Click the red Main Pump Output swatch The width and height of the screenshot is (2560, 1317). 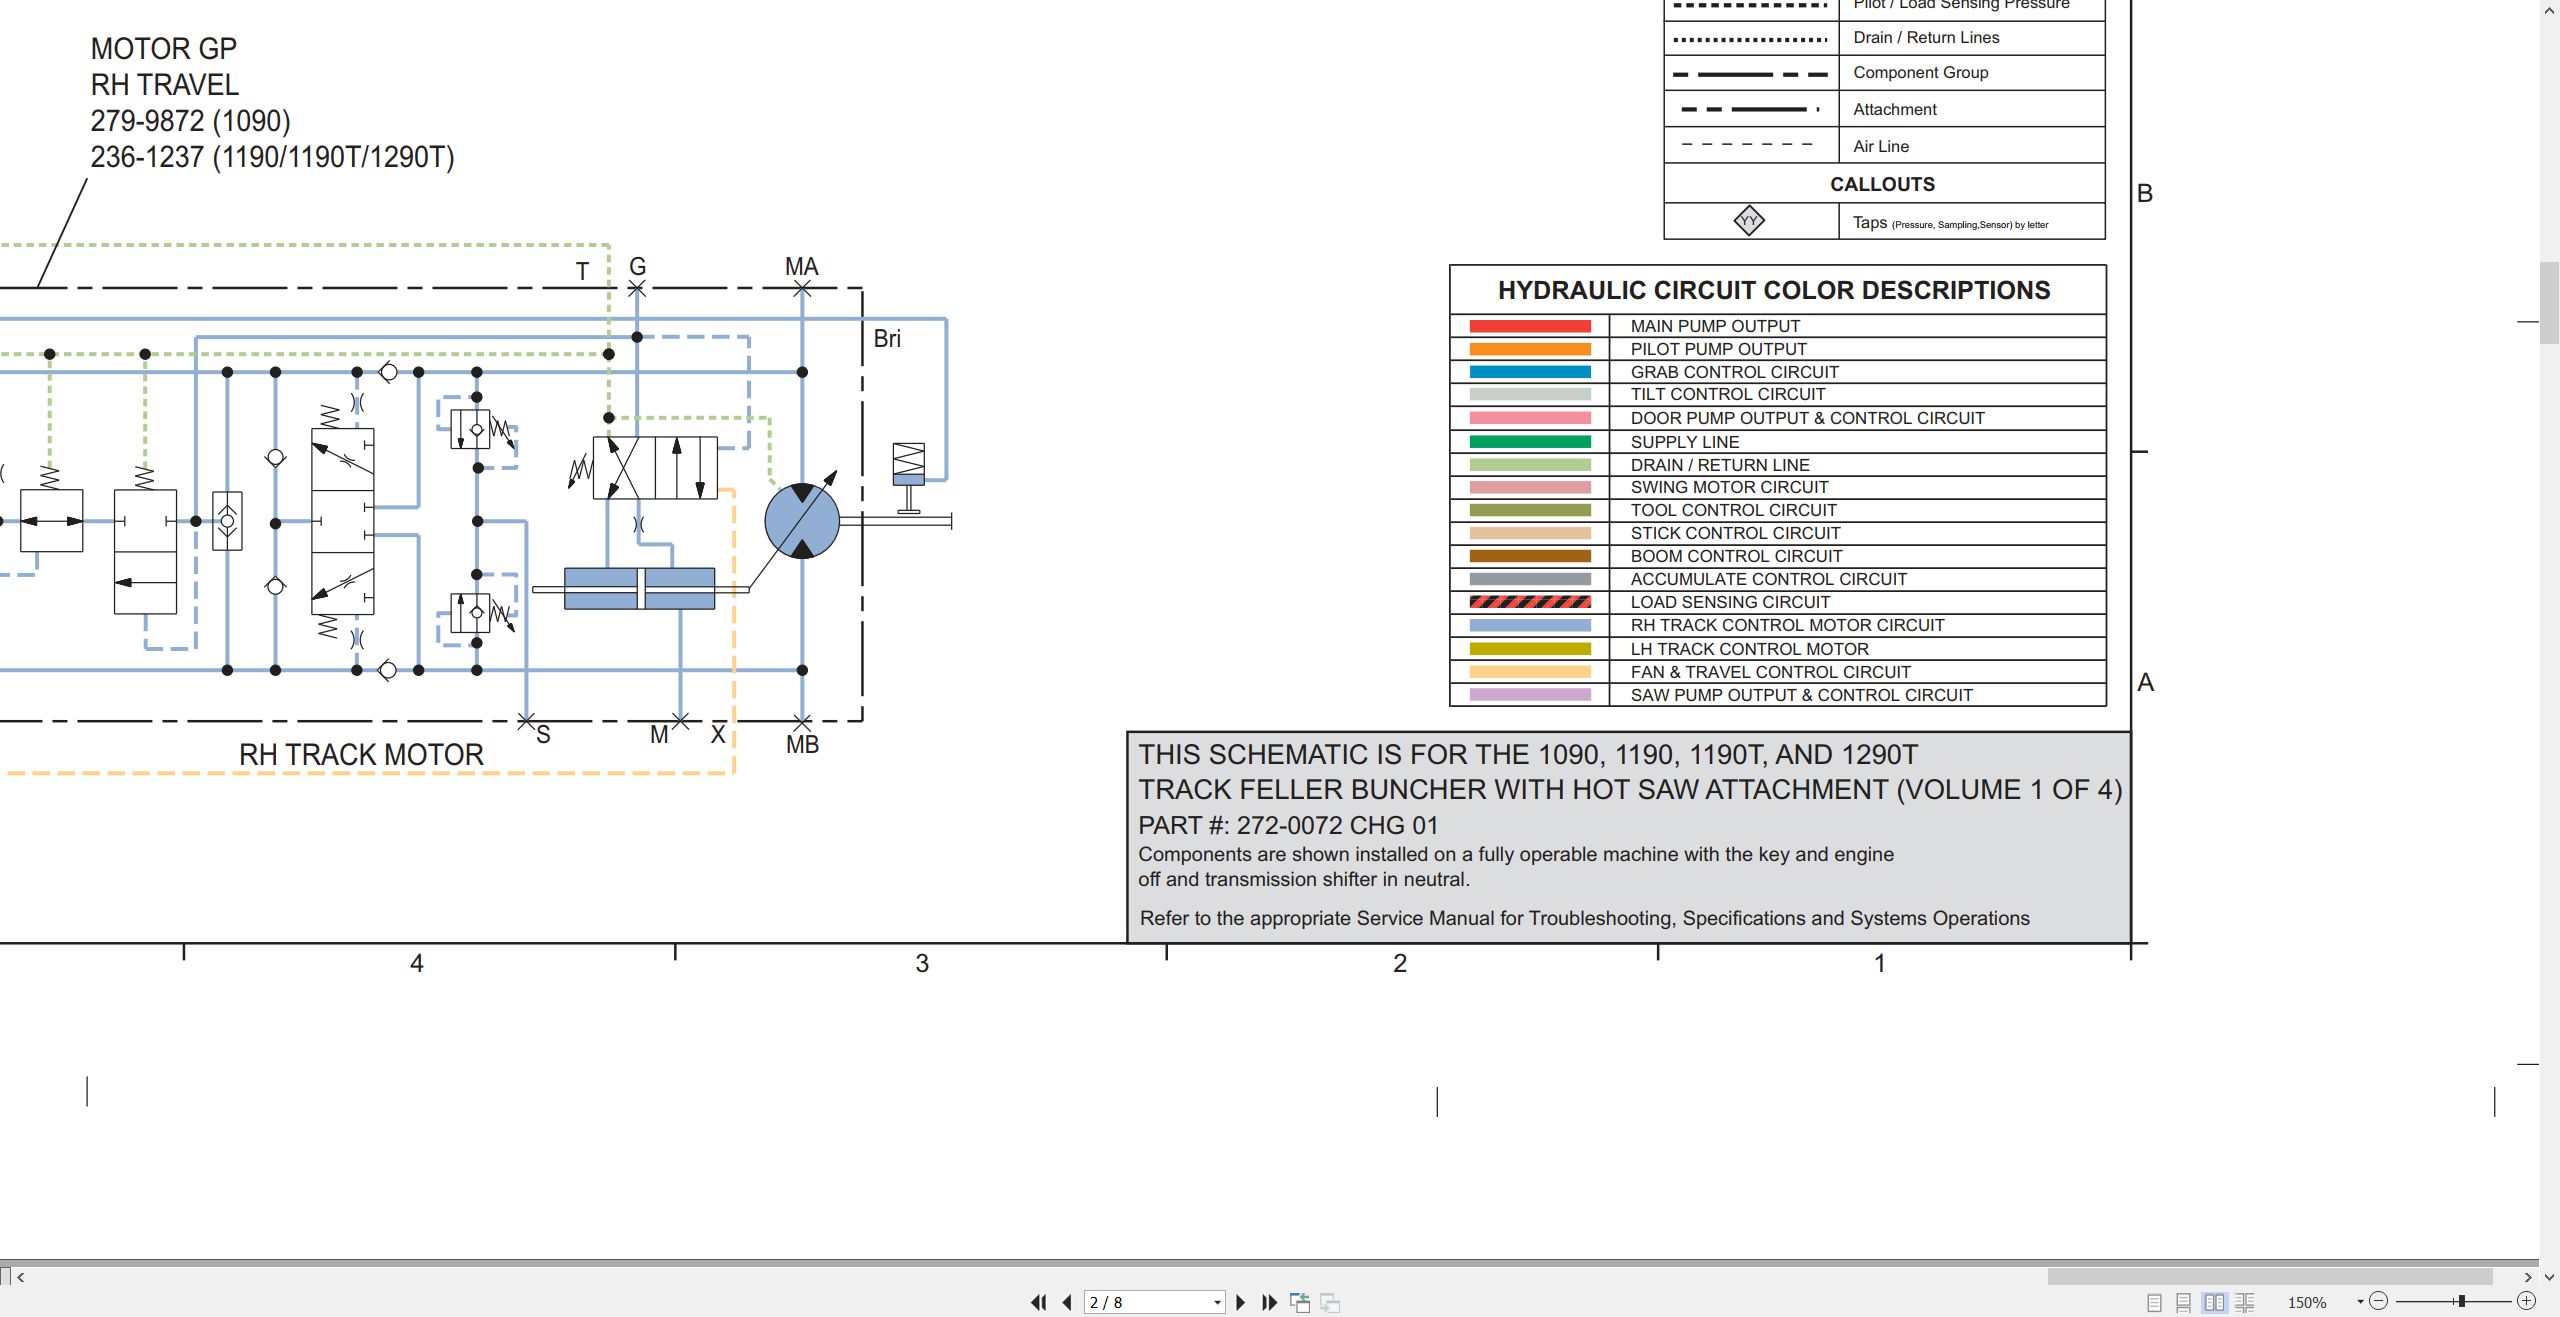[1530, 326]
